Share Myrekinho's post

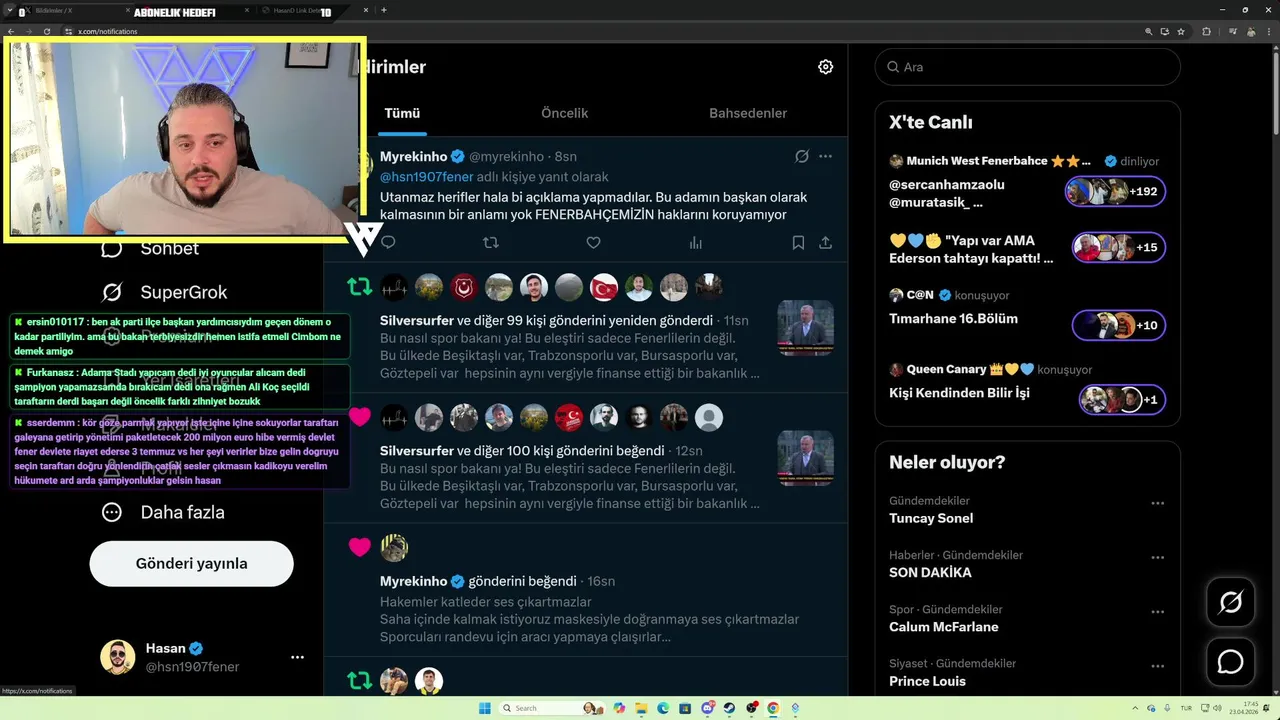pos(825,242)
